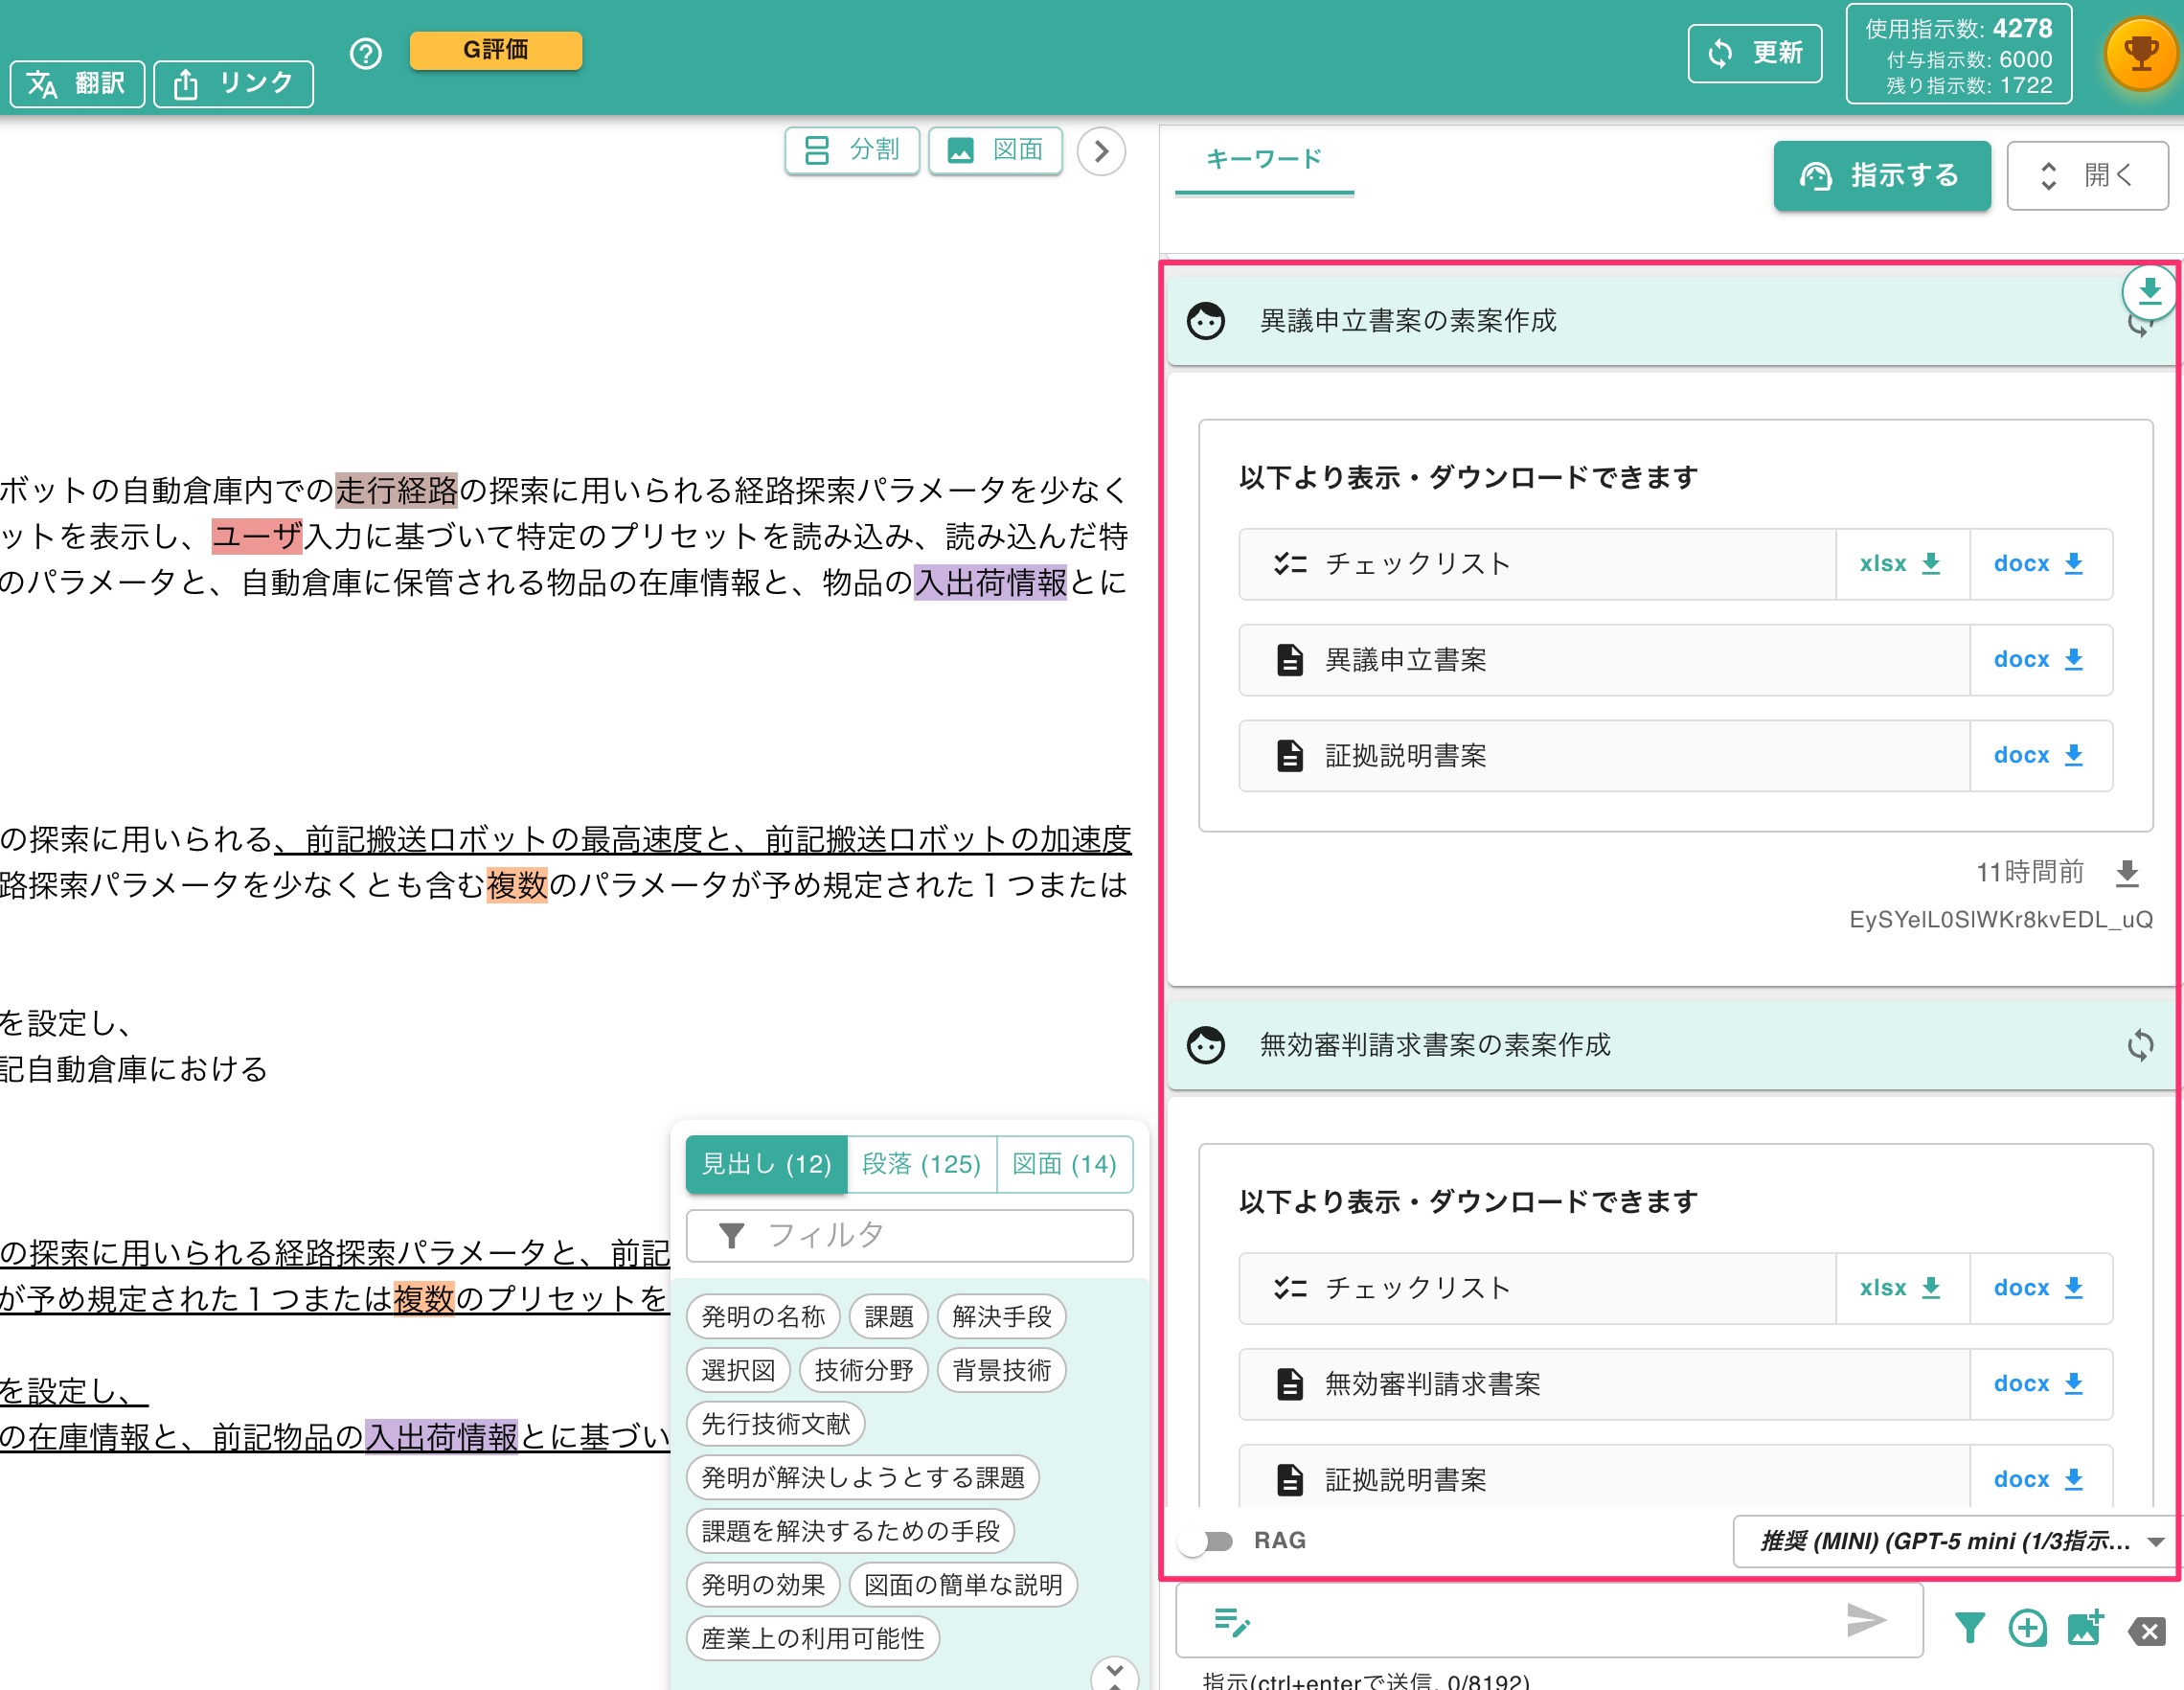This screenshot has height=1690, width=2184.
Task: Open the 異議申立書案 document row
Action: coord(1604,660)
